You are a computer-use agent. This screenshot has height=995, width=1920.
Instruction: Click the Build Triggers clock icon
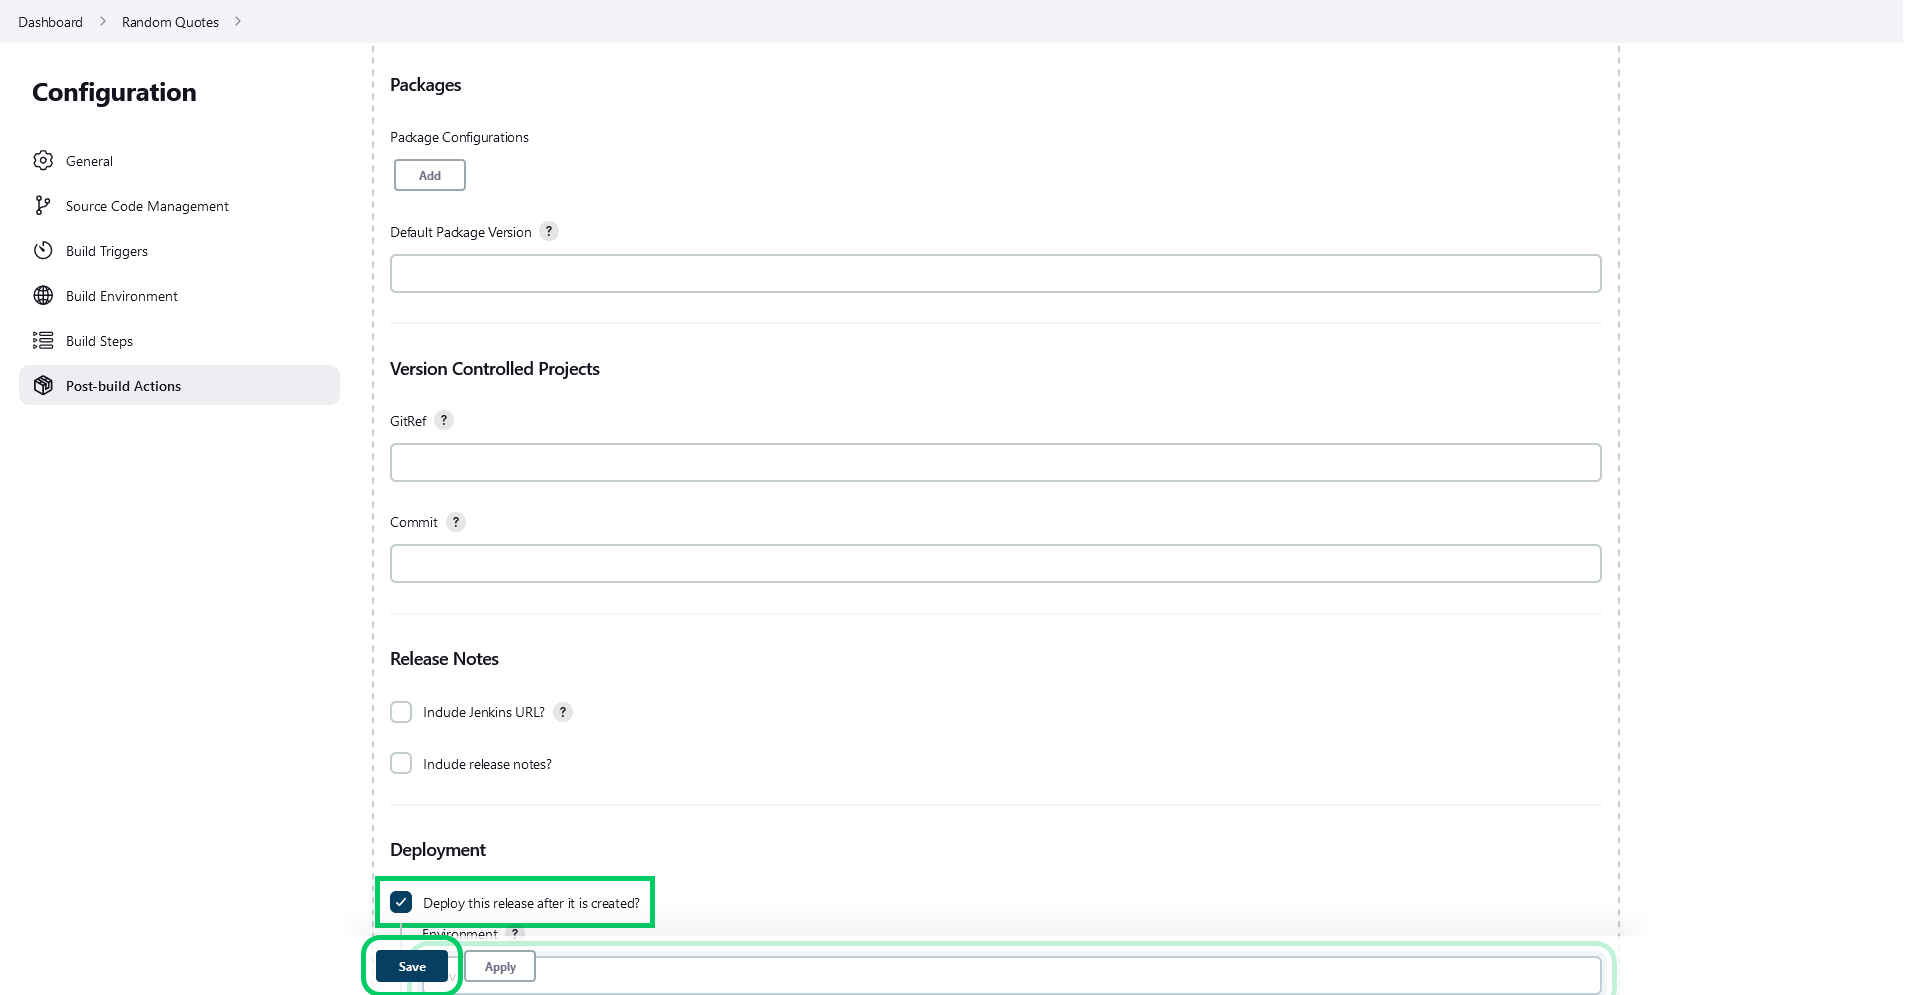tap(43, 250)
